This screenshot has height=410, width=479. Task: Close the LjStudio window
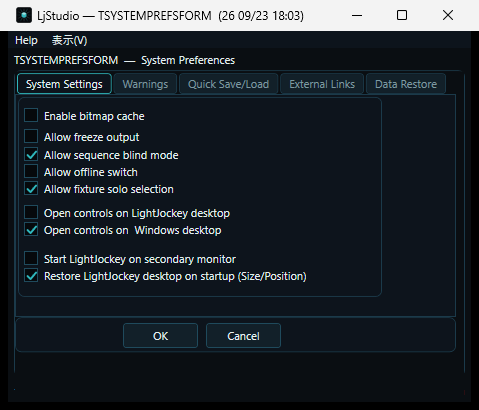pos(448,15)
